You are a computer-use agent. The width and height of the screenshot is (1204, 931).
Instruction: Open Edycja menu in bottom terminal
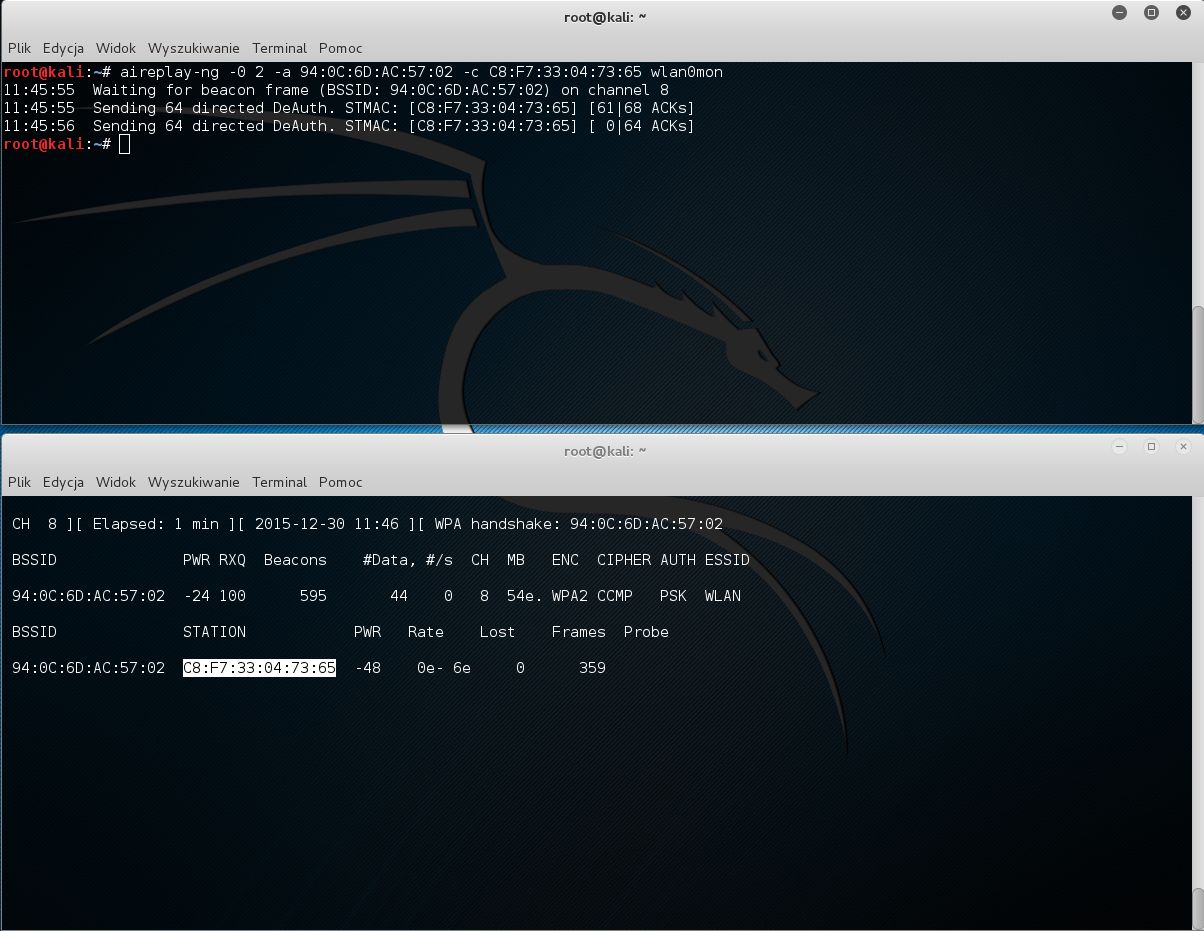(x=63, y=482)
